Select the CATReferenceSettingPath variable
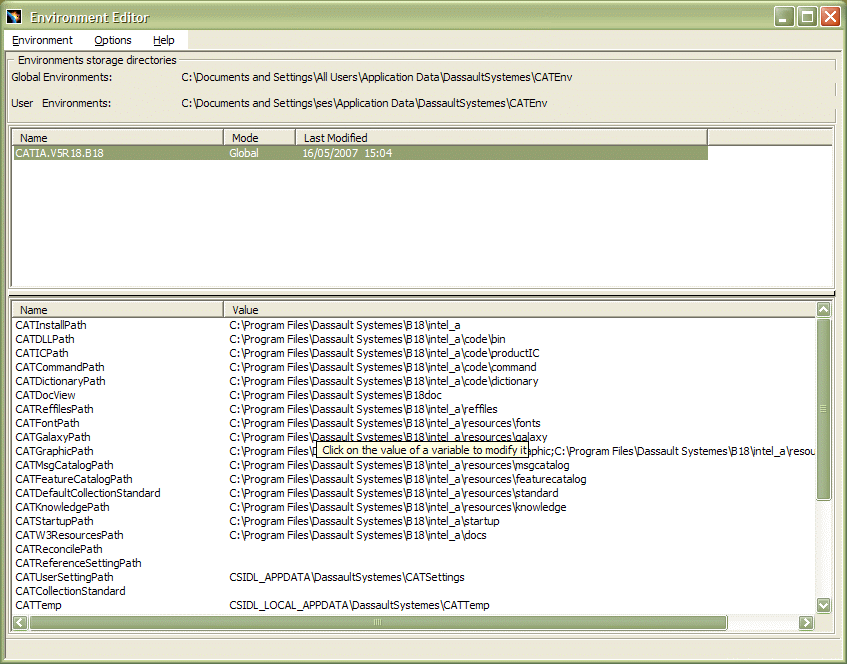This screenshot has height=664, width=847. tap(78, 564)
